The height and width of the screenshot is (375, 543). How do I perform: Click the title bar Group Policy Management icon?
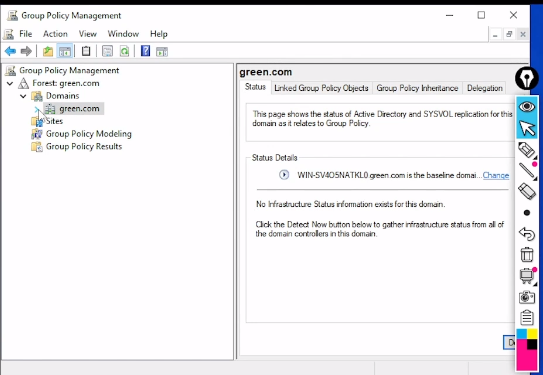point(12,16)
